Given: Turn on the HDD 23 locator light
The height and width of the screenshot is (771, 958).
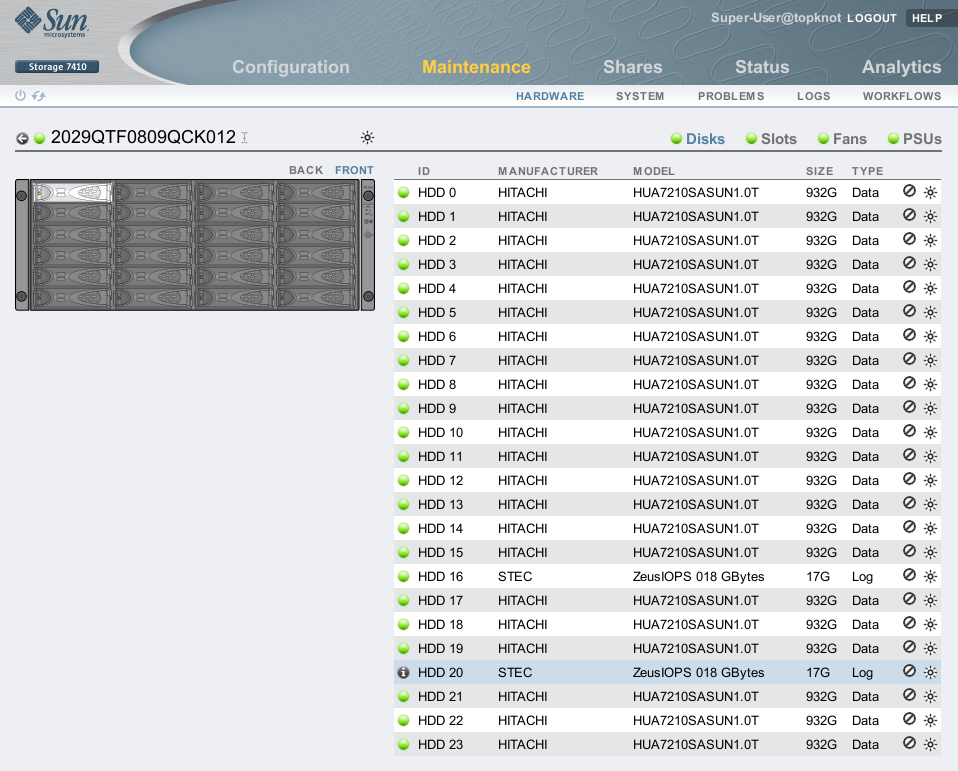Looking at the screenshot, I should click(930, 744).
